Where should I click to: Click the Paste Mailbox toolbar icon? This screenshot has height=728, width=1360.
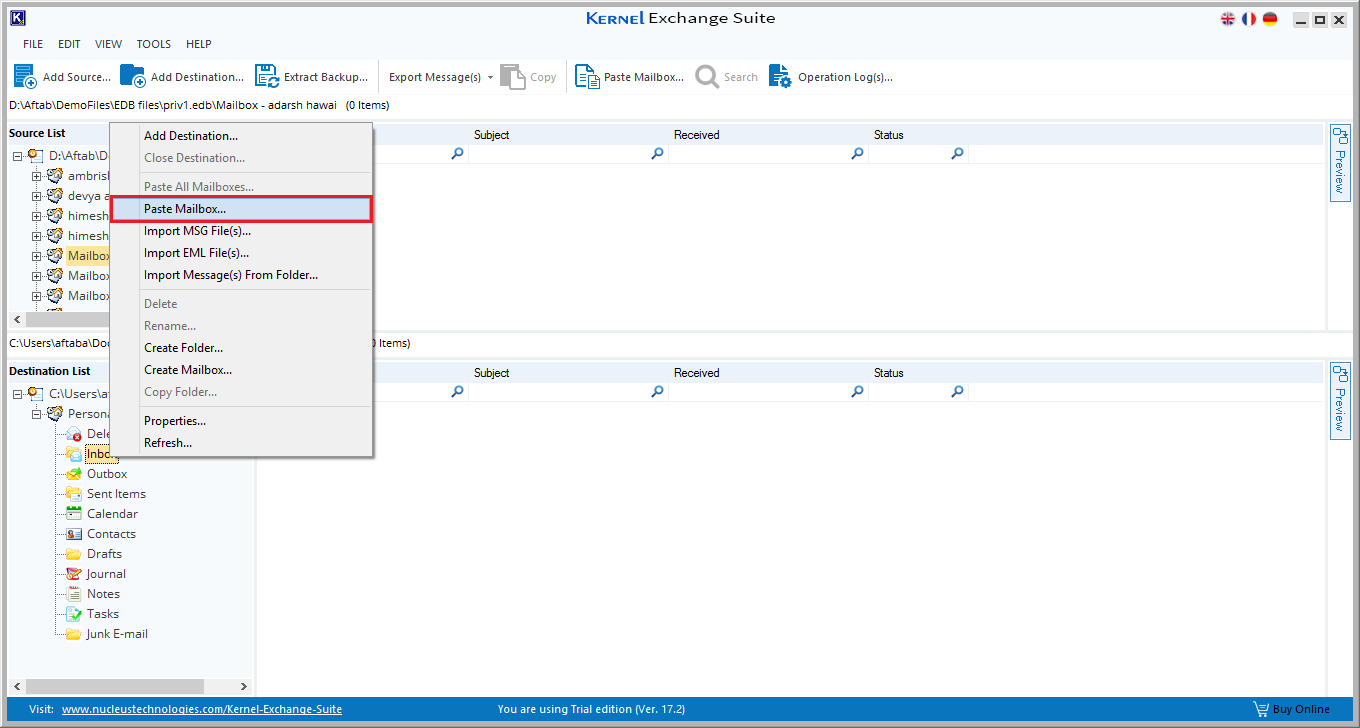[x=587, y=76]
